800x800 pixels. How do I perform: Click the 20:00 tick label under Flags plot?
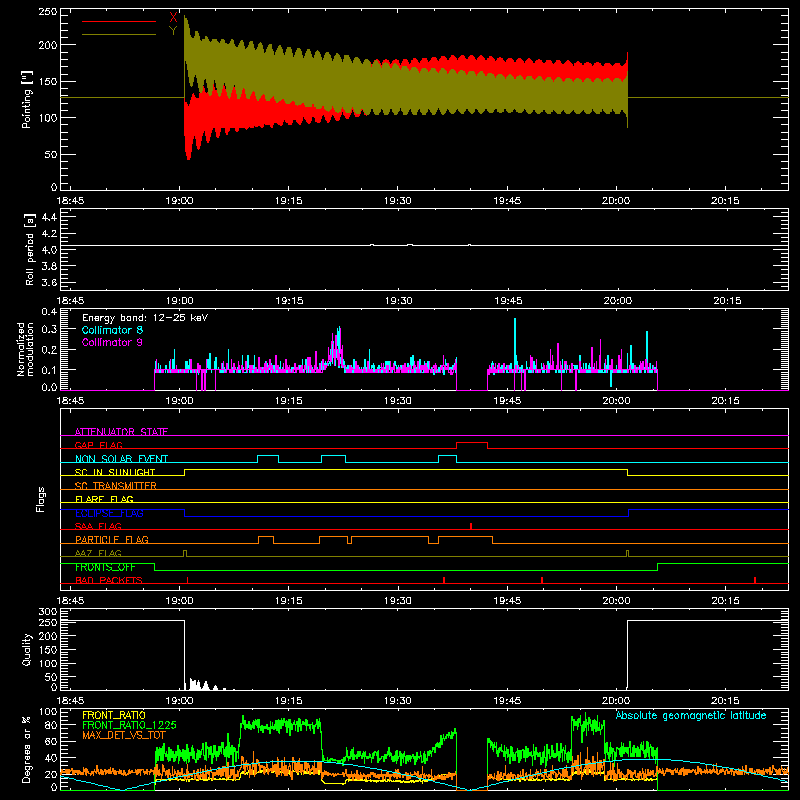click(x=616, y=601)
